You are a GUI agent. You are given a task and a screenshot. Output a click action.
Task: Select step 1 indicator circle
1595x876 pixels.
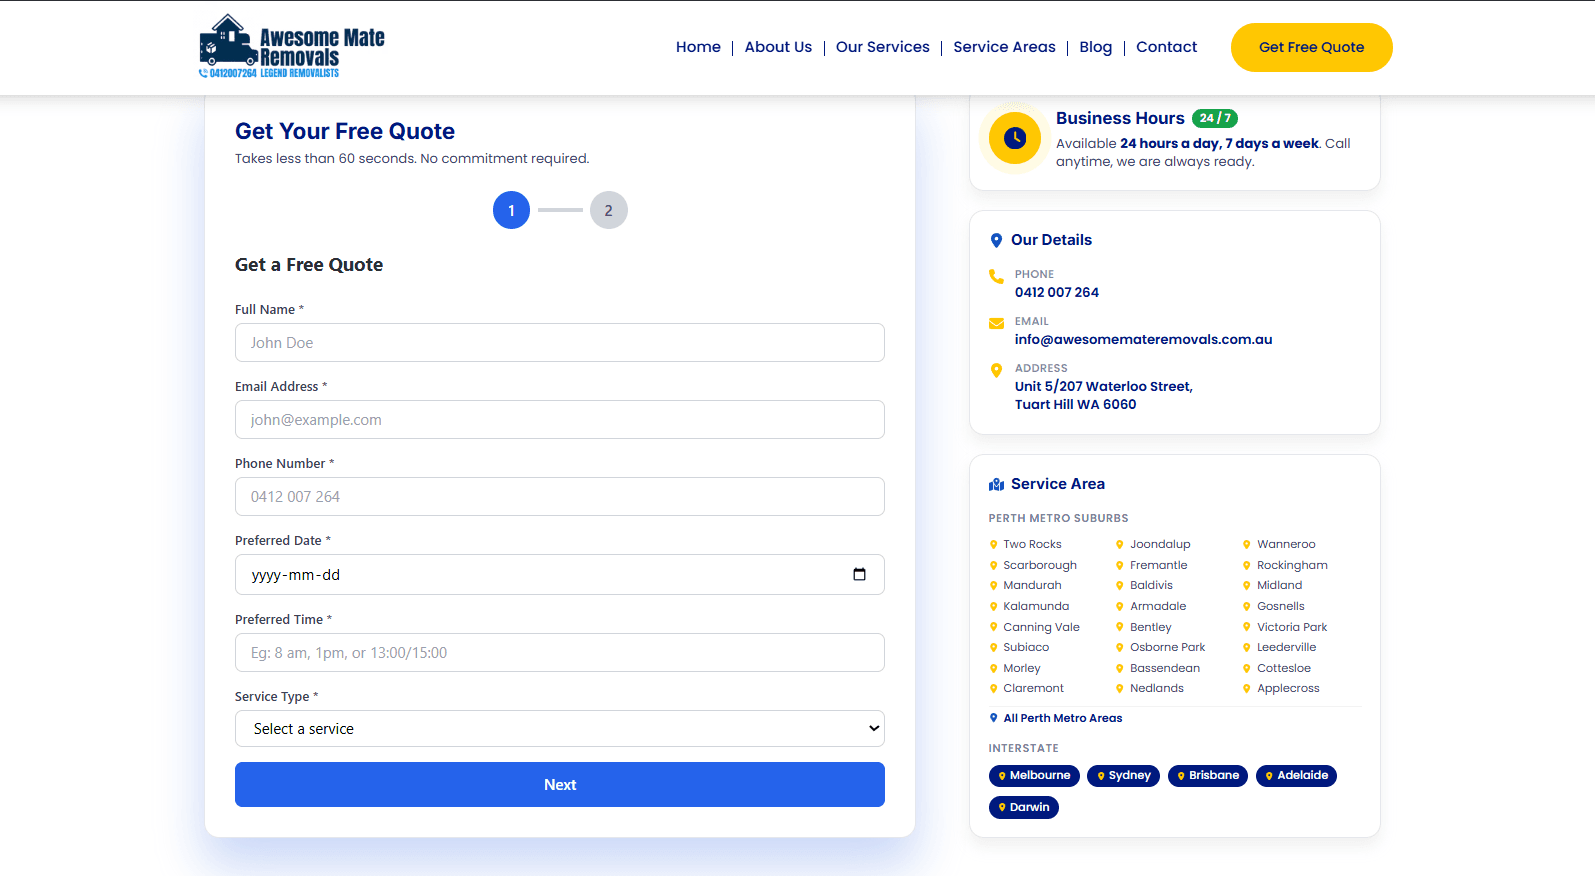pos(511,210)
